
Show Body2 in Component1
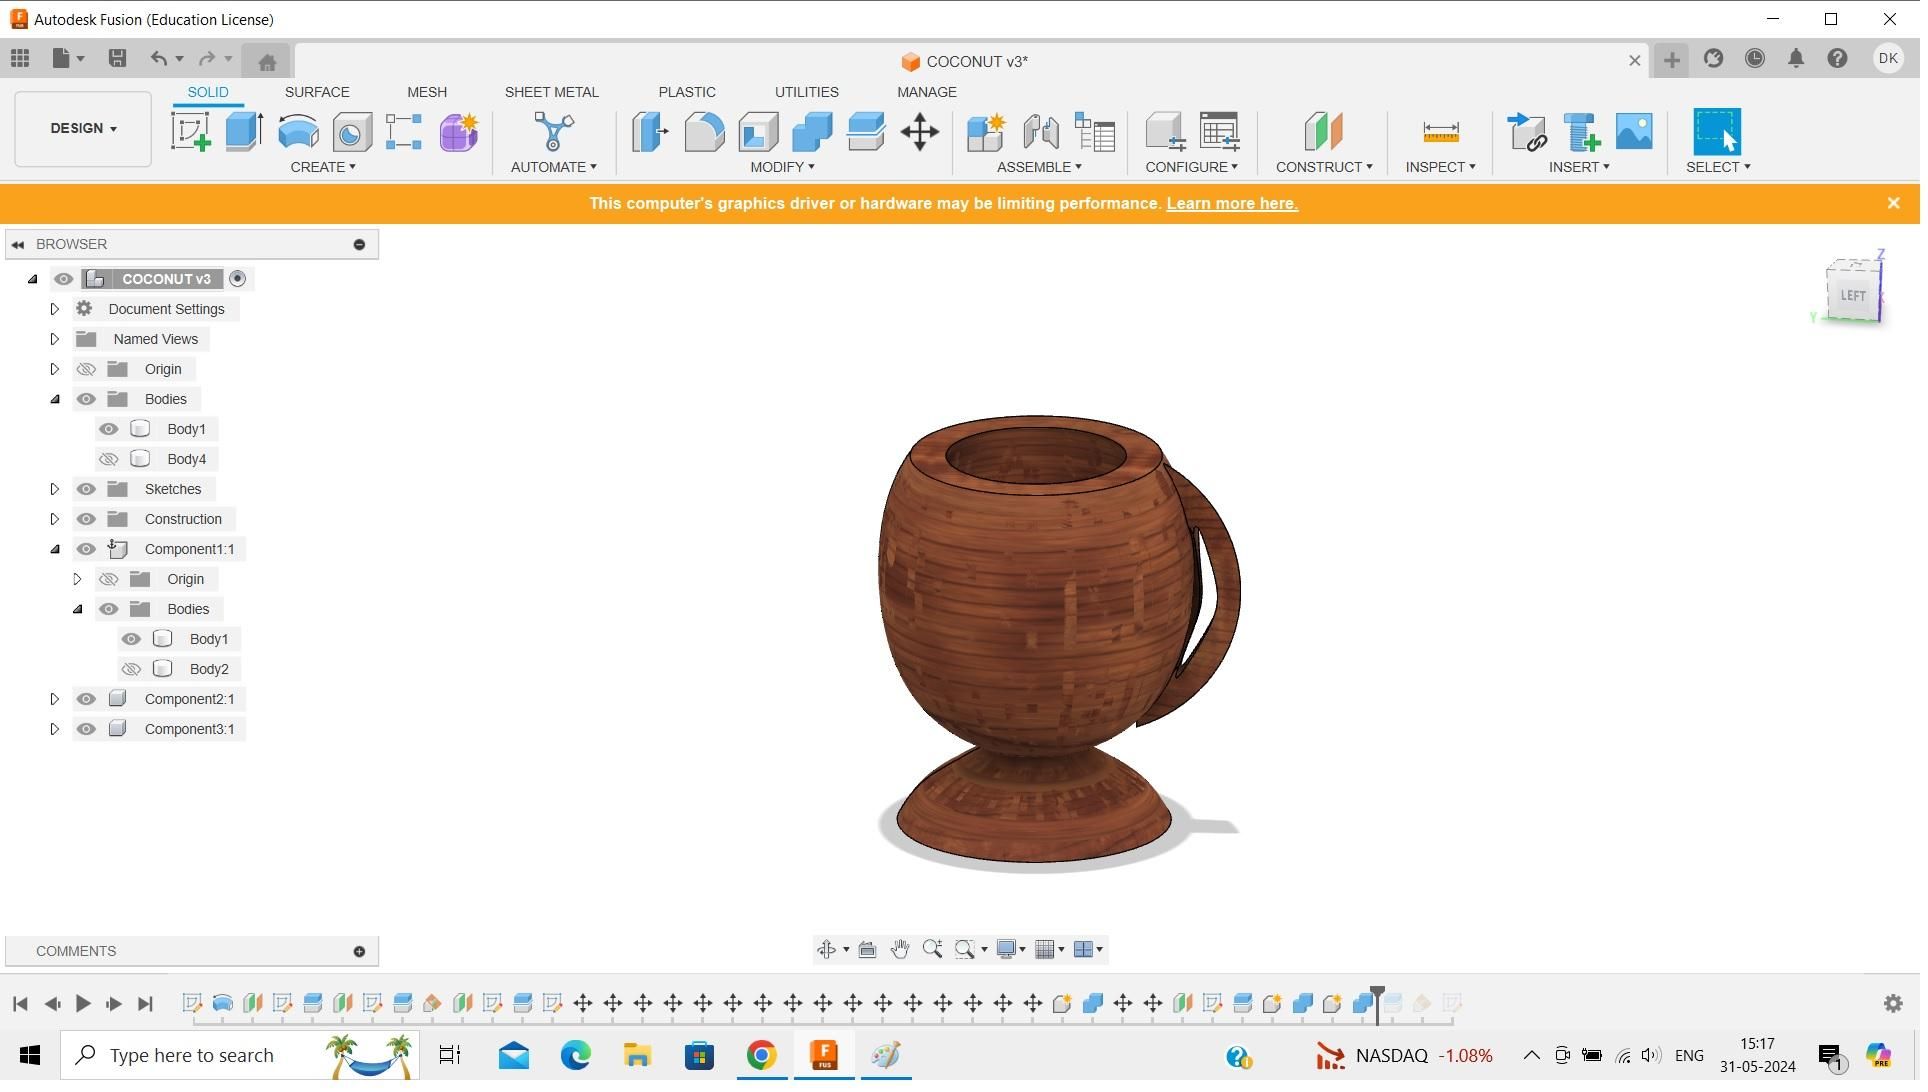131,669
